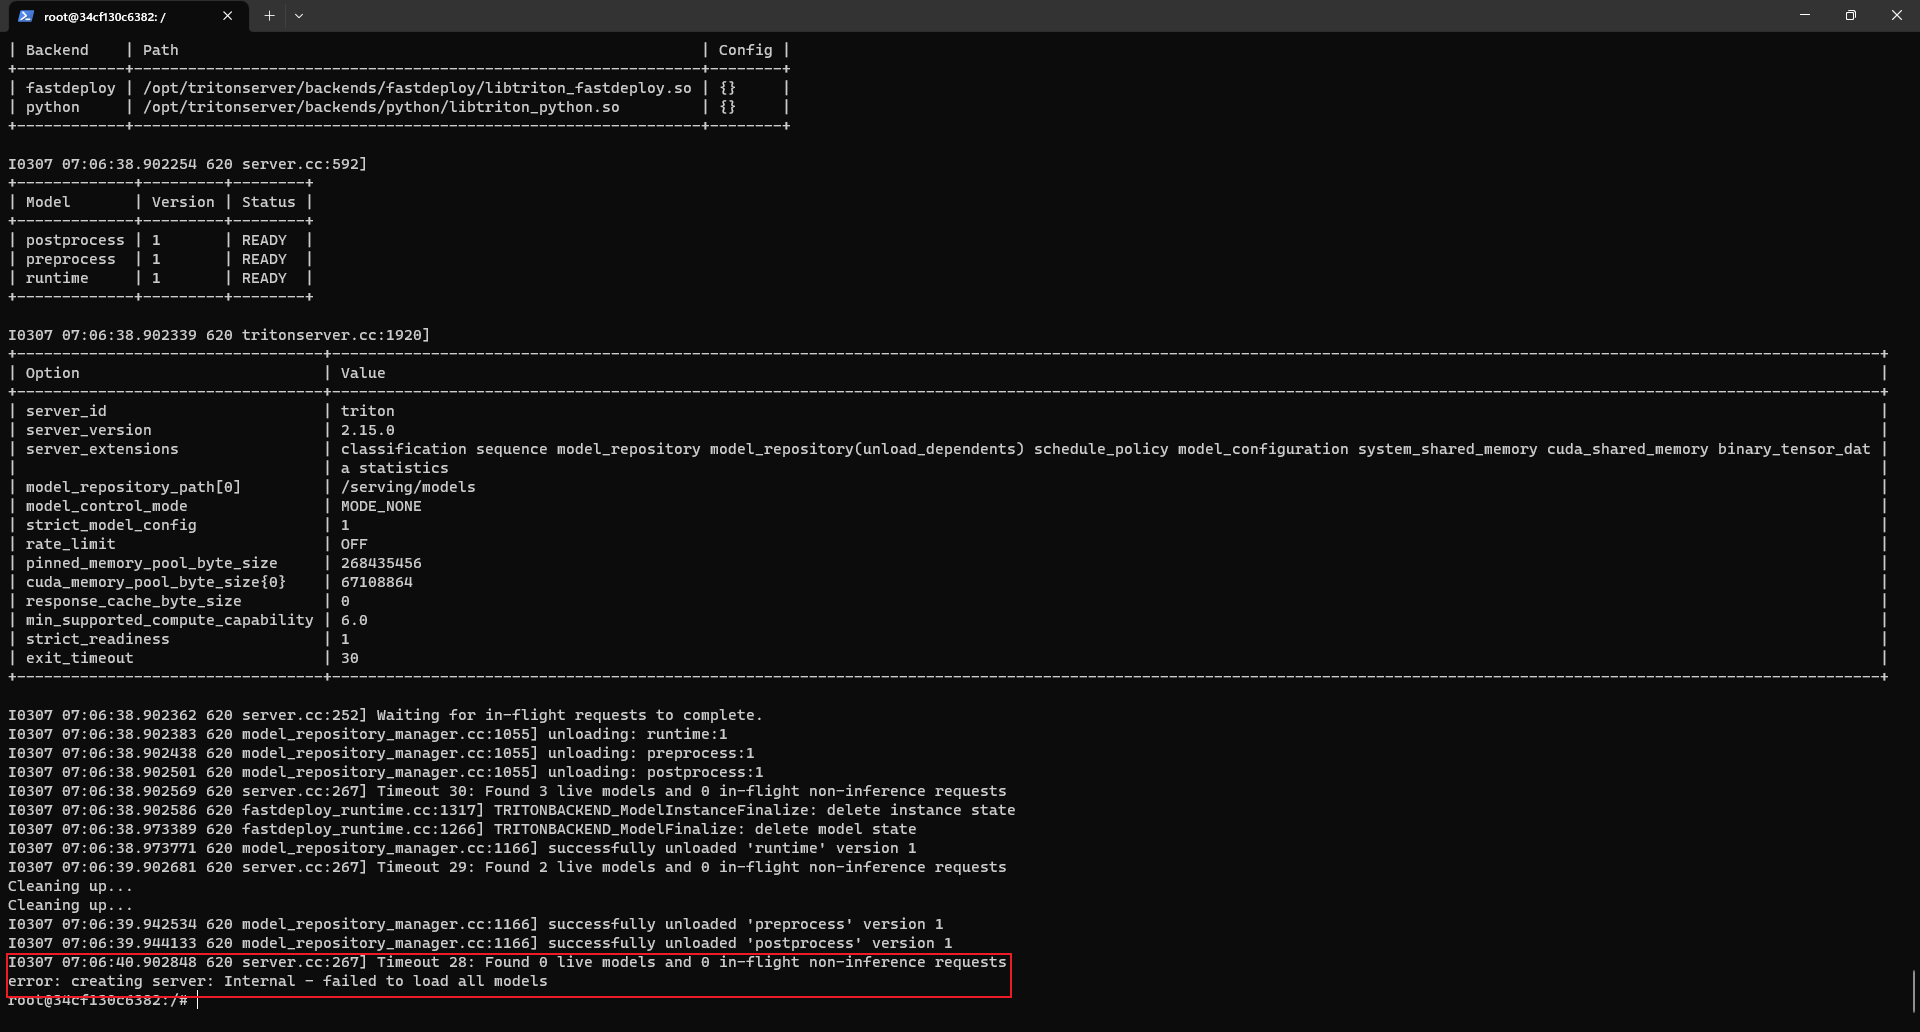This screenshot has height=1032, width=1920.
Task: Open a new terminal tab
Action: pyautogui.click(x=269, y=16)
